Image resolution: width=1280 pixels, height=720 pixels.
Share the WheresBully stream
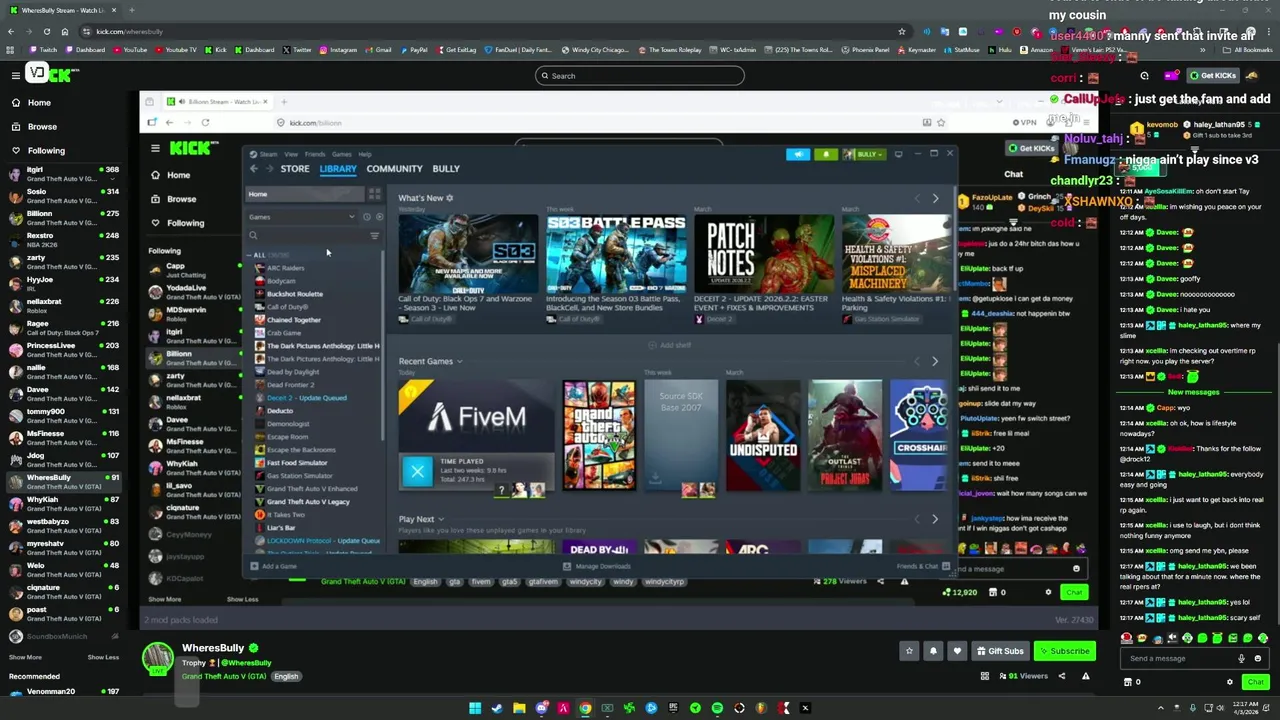point(1062,676)
